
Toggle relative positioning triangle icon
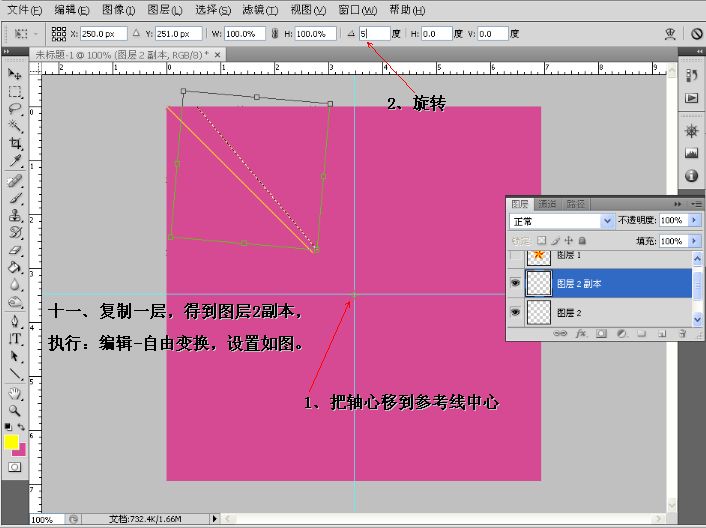[136, 33]
